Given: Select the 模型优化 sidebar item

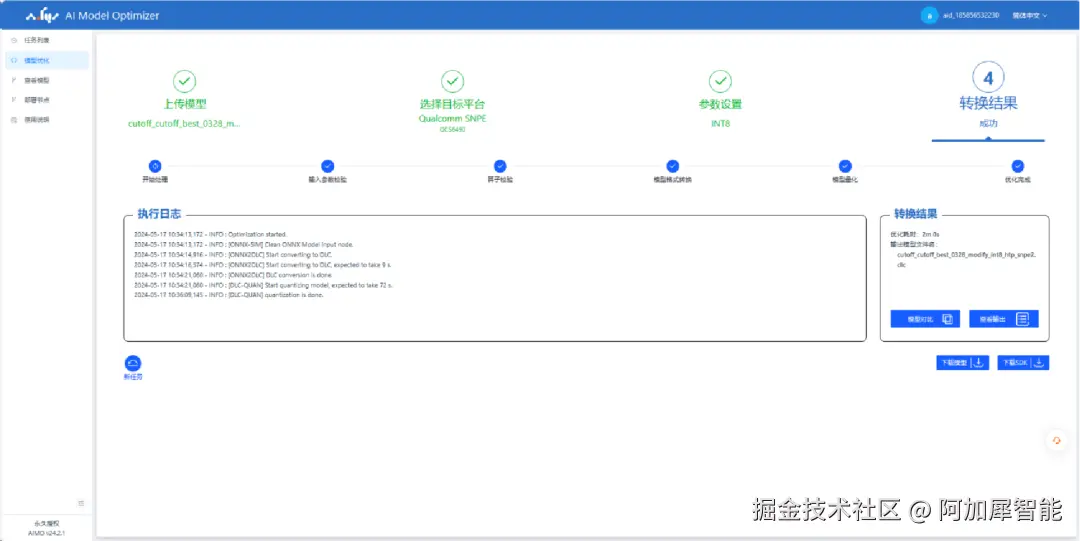Looking at the screenshot, I should [45, 61].
